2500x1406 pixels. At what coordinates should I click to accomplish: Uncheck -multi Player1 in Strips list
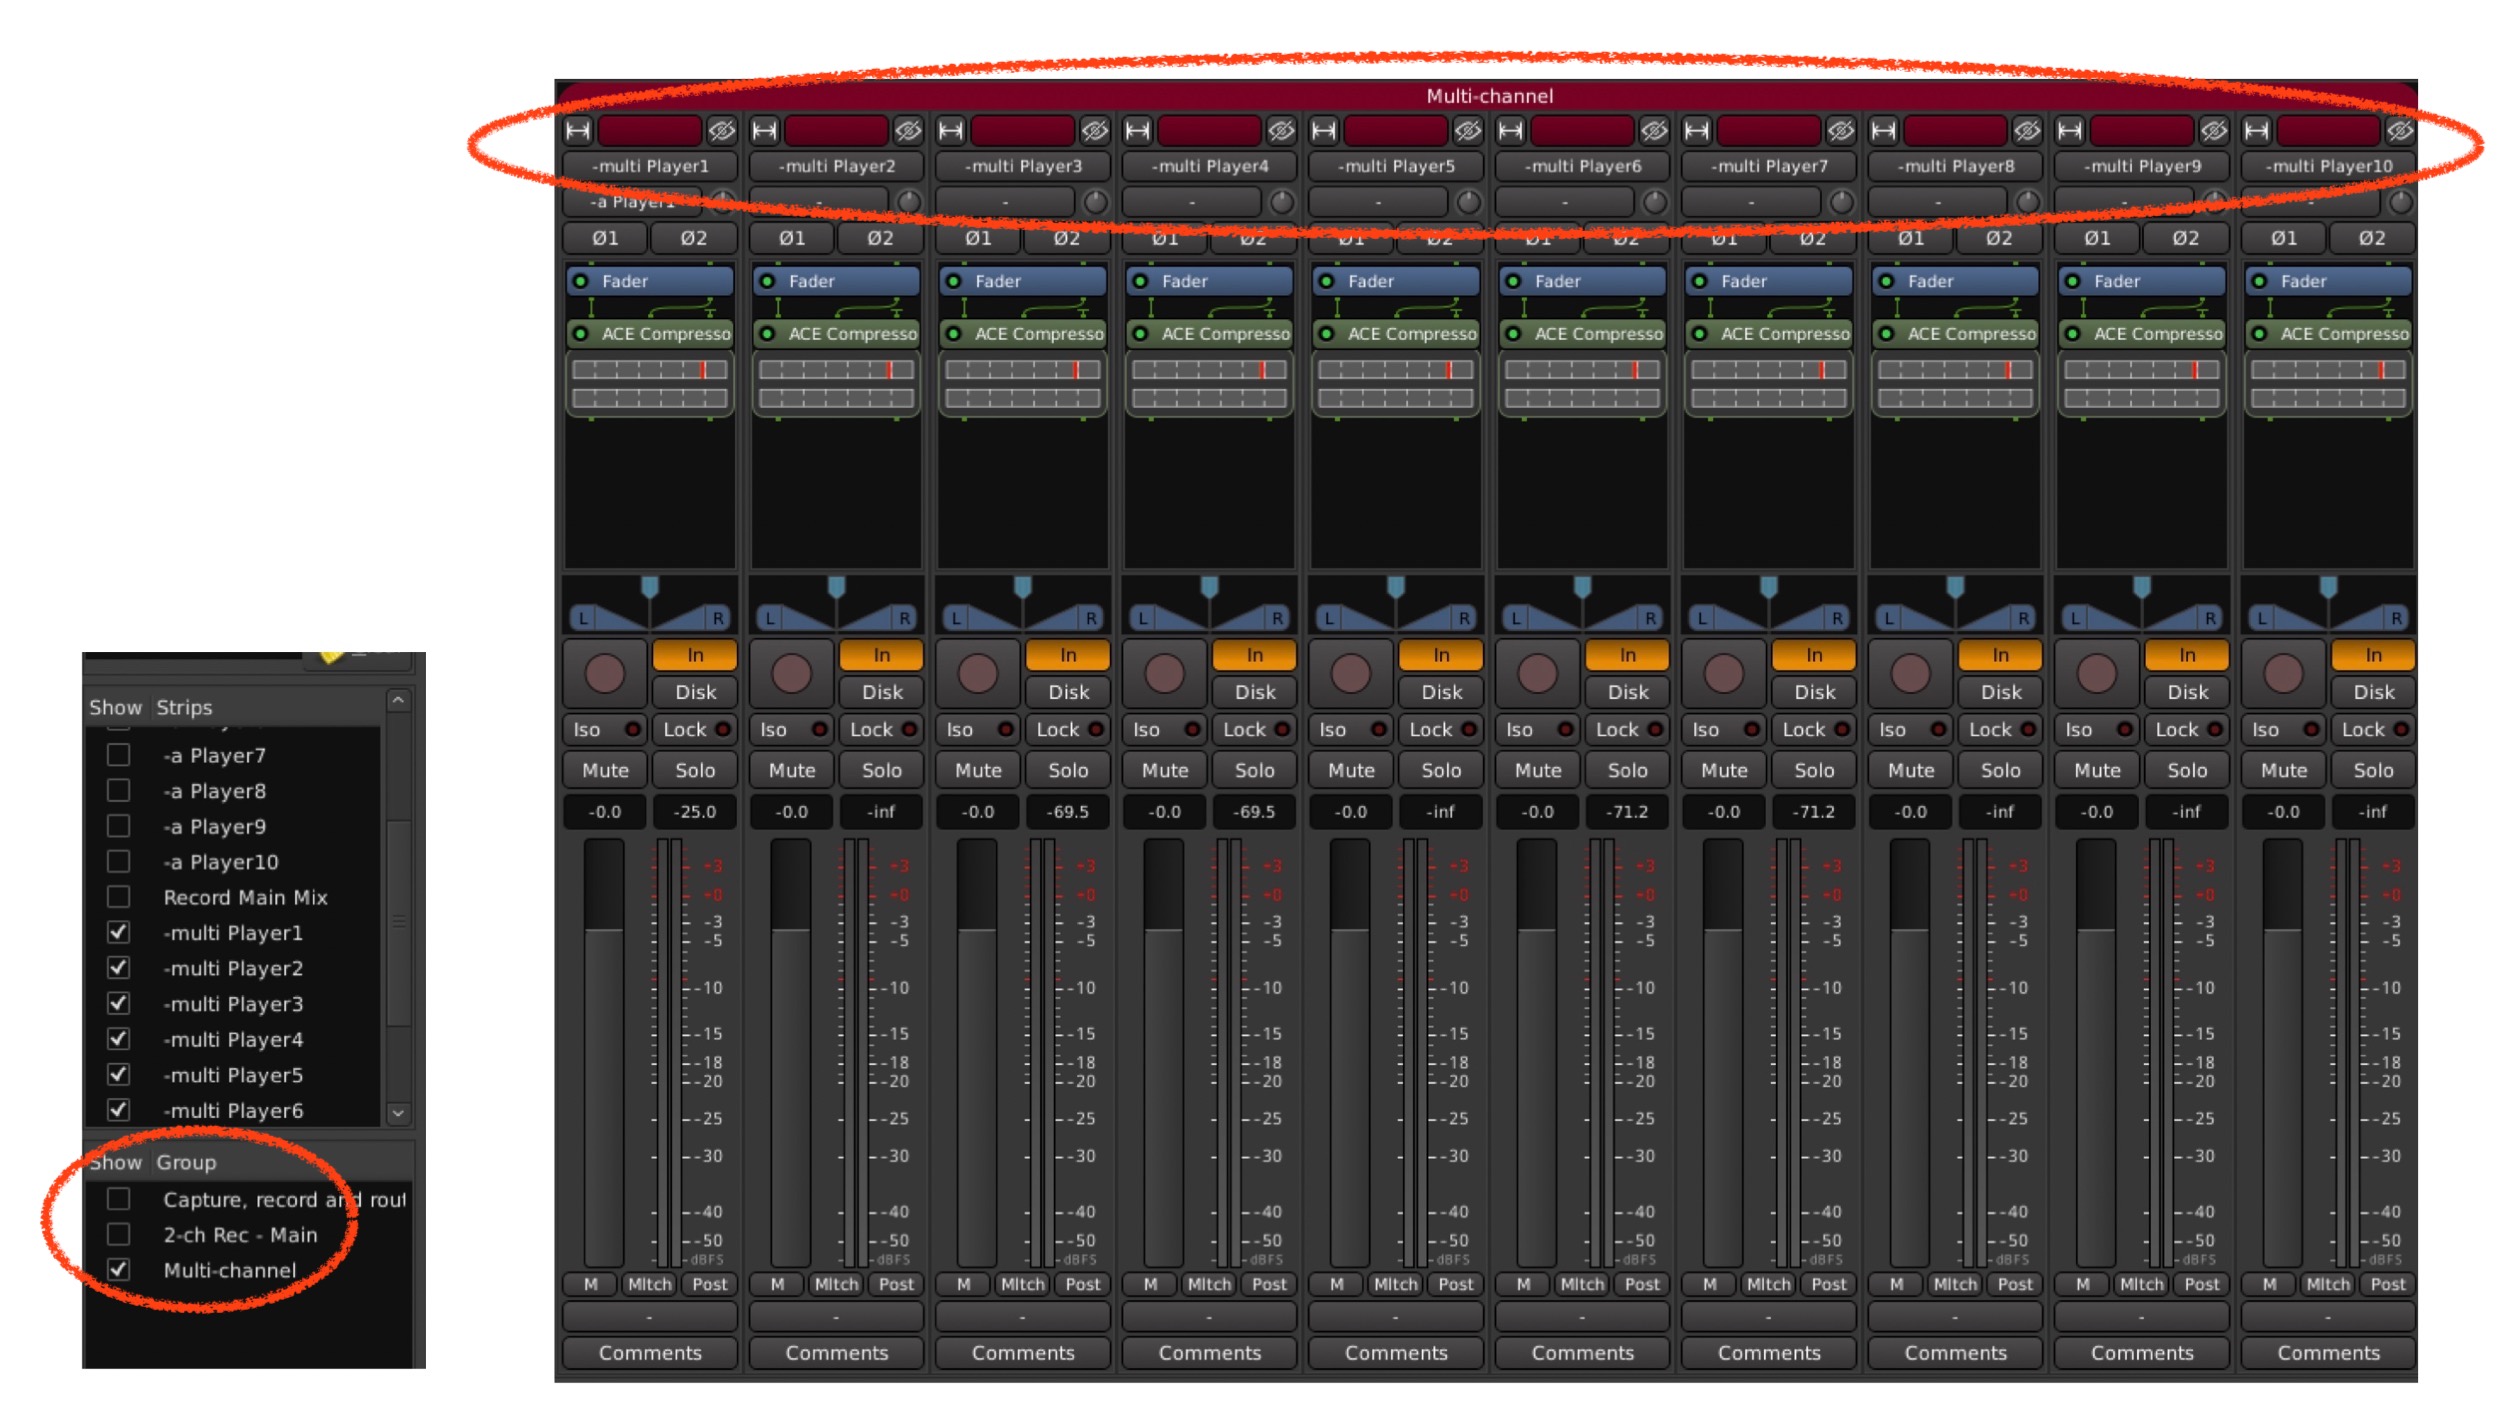tap(118, 932)
